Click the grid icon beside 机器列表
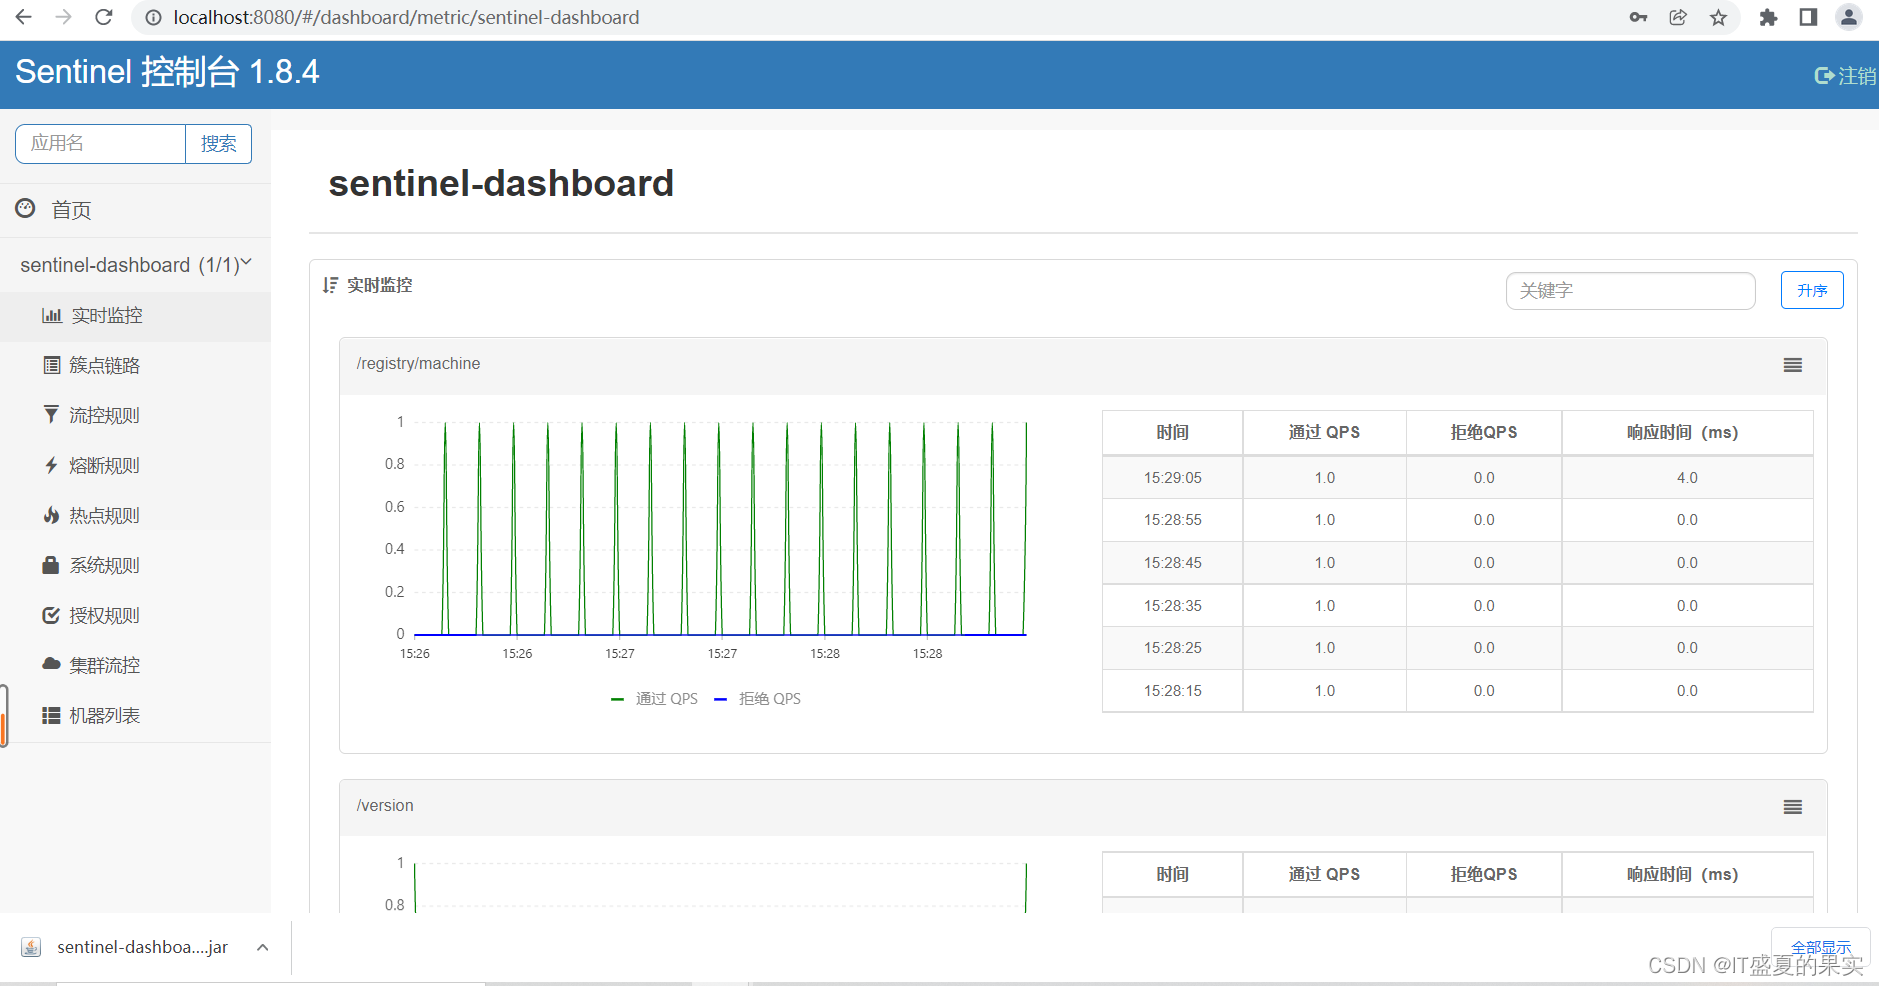This screenshot has width=1879, height=986. pyautogui.click(x=51, y=715)
